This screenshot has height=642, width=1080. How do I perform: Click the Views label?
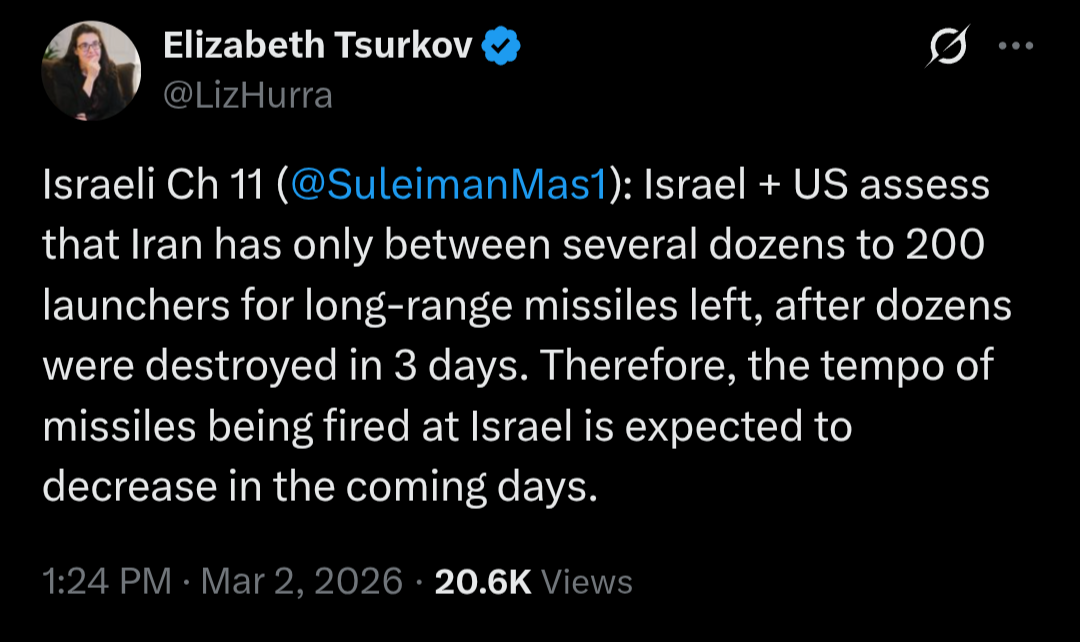pyautogui.click(x=592, y=581)
